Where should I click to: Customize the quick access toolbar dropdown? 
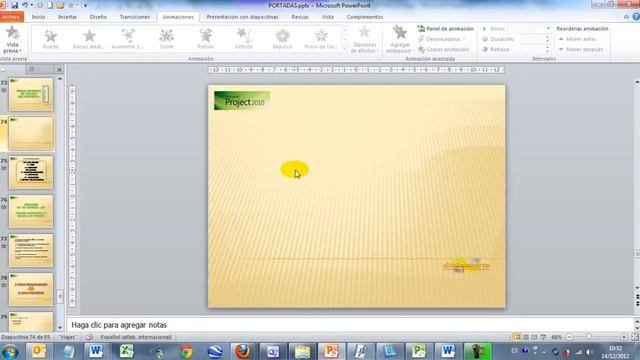tap(86, 5)
